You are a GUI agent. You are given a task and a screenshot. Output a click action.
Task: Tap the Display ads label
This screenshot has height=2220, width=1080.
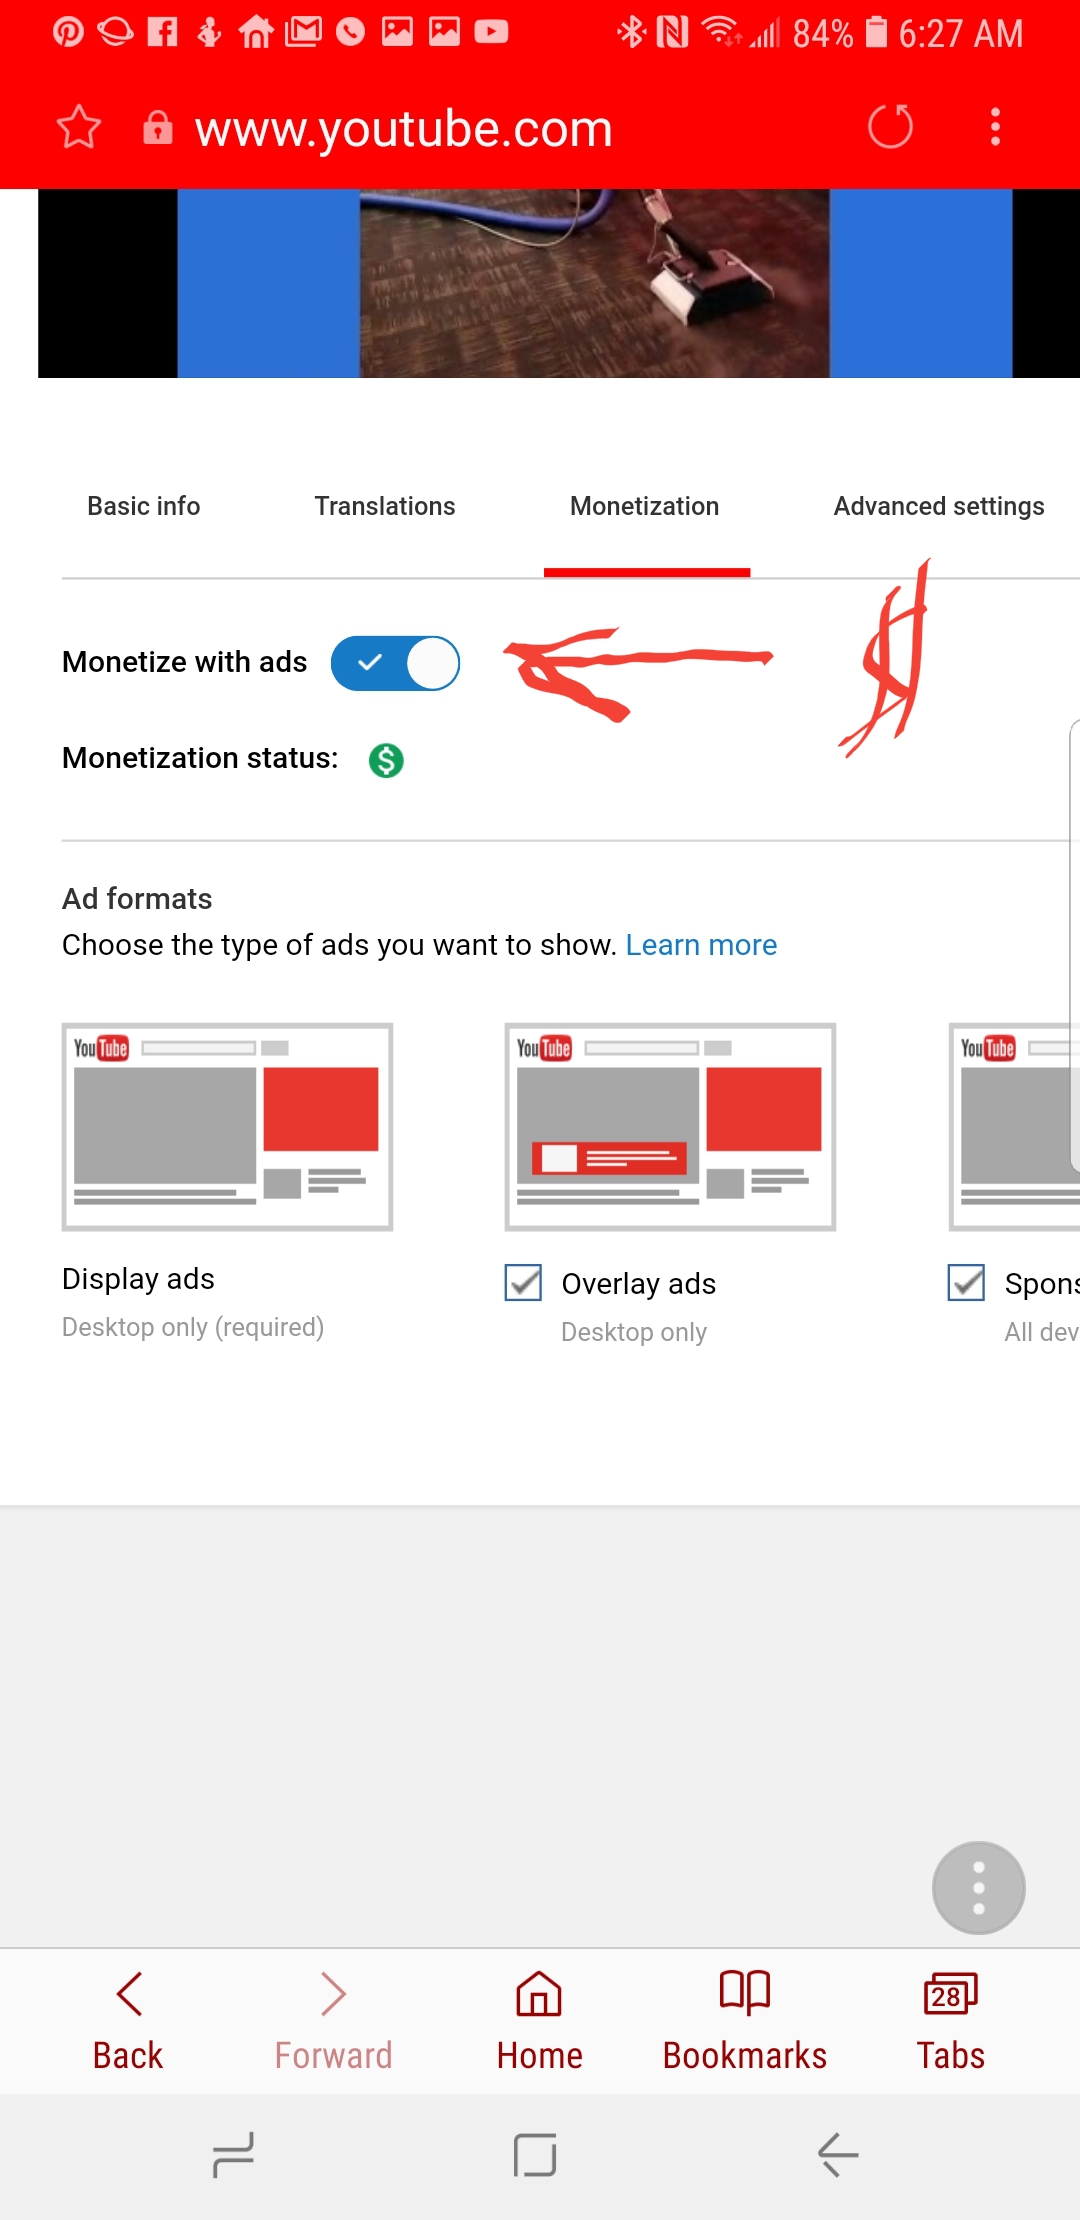pyautogui.click(x=138, y=1279)
